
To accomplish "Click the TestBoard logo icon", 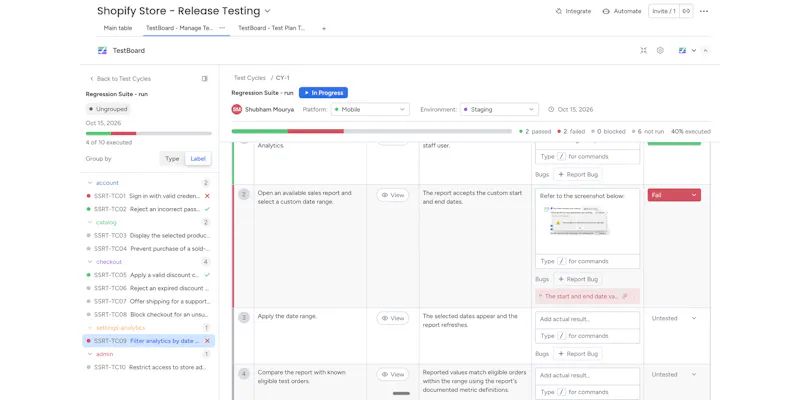I will coord(103,51).
